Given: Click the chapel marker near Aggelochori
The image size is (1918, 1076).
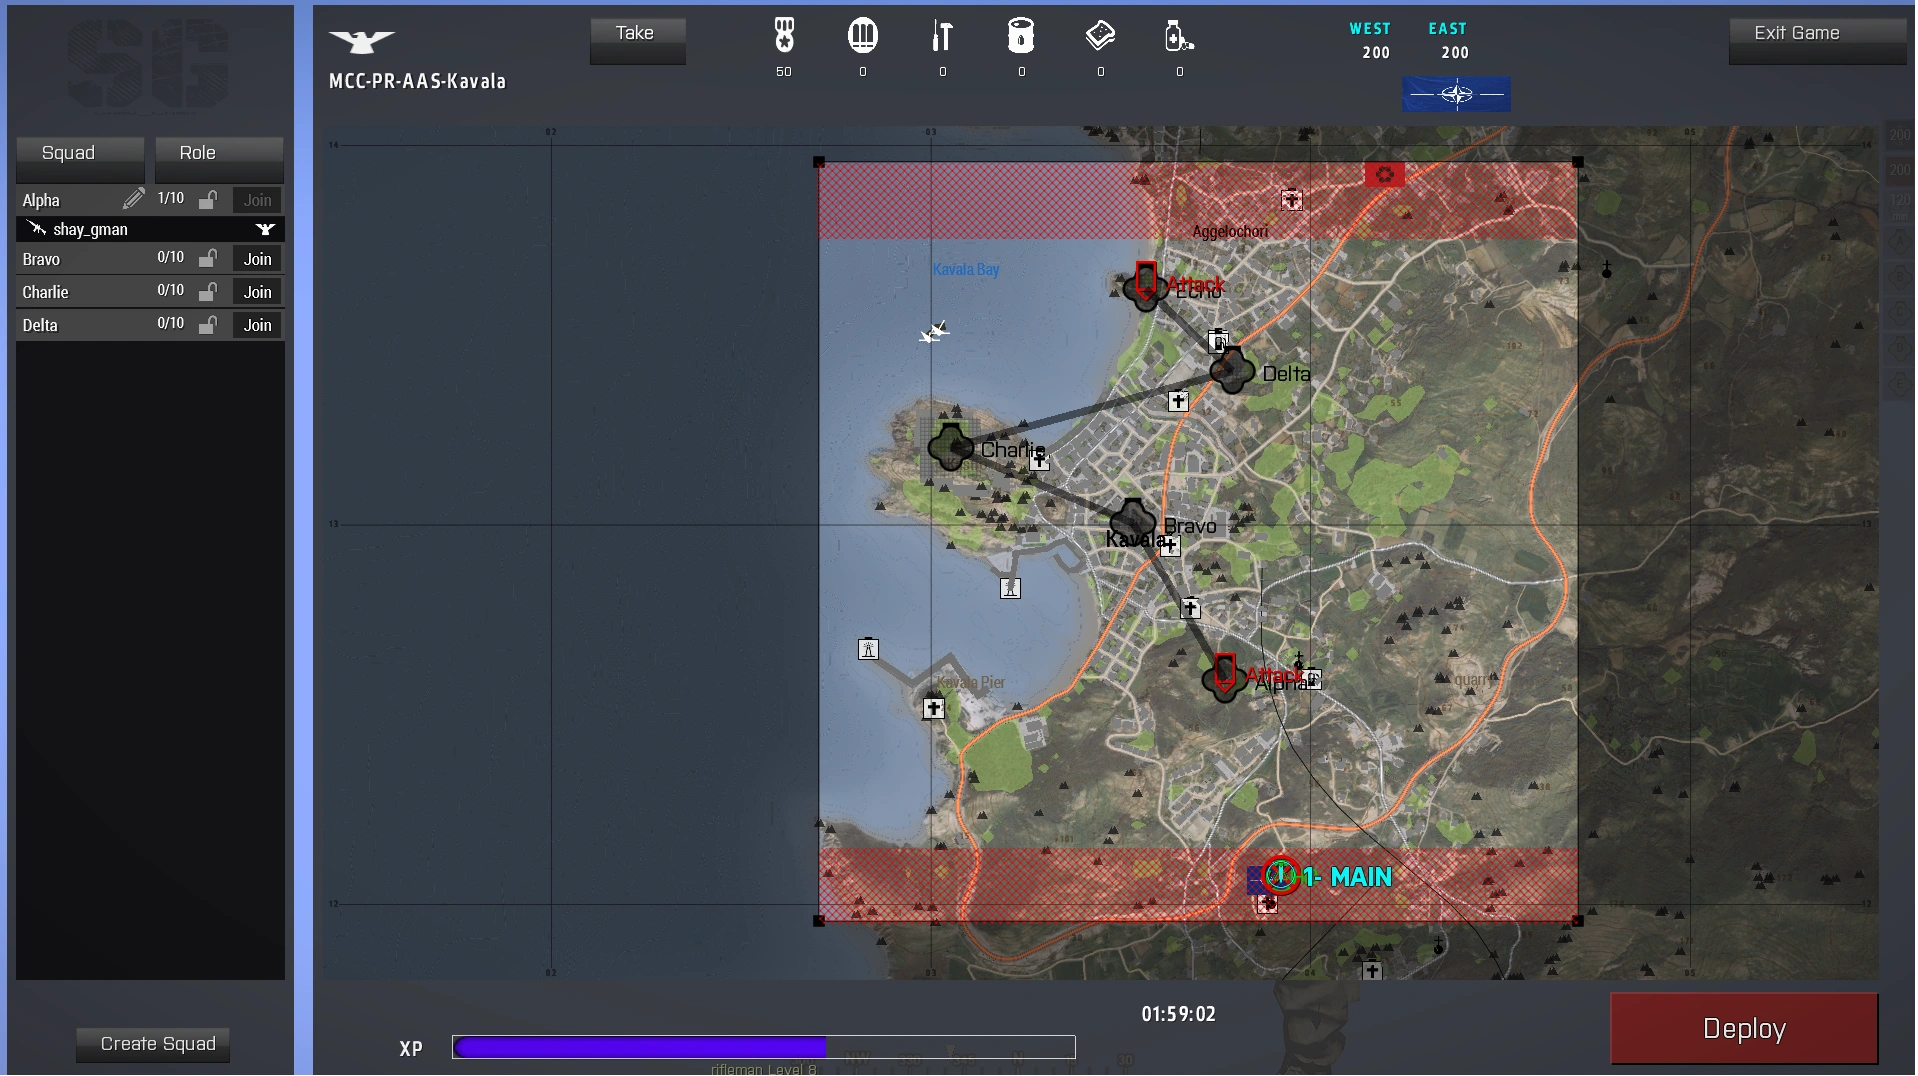Looking at the screenshot, I should tap(1292, 201).
